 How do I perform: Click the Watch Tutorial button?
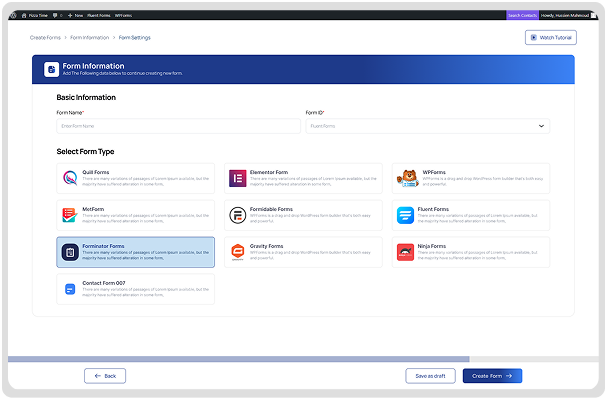pyautogui.click(x=550, y=38)
